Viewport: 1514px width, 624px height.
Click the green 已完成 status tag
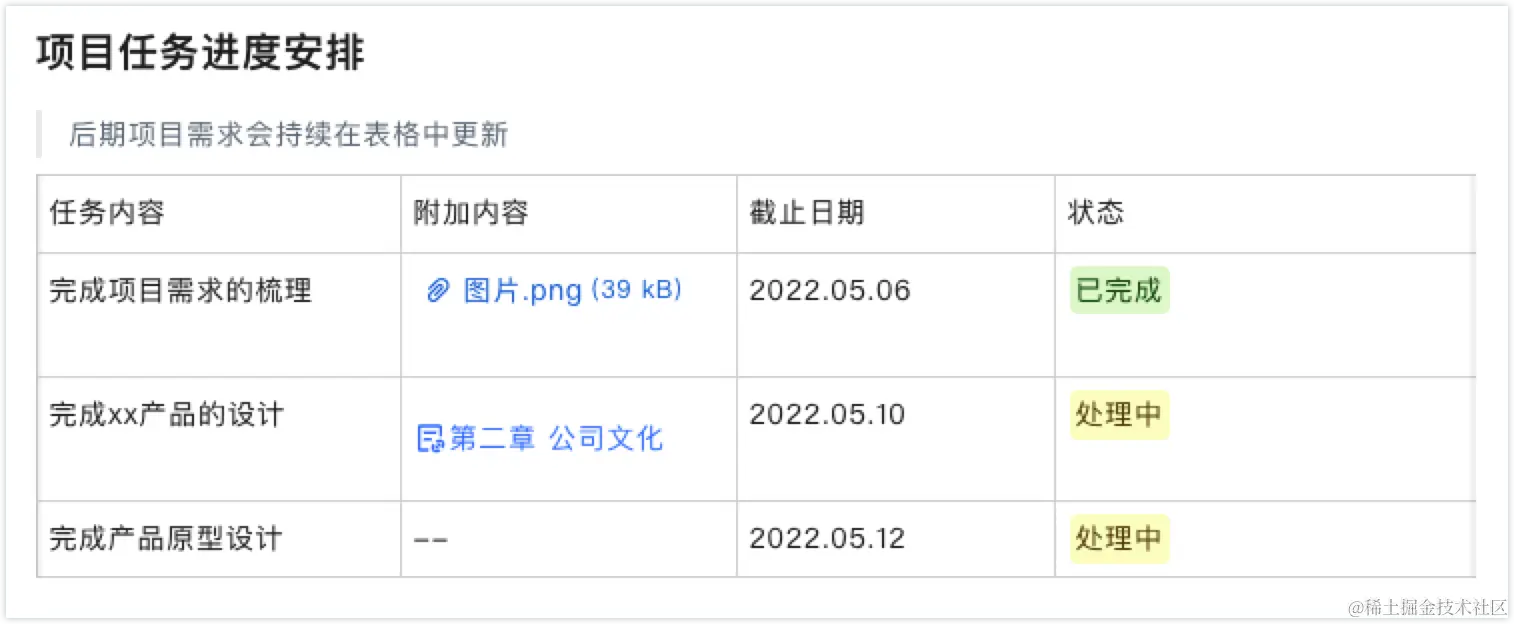pyautogui.click(x=1118, y=291)
